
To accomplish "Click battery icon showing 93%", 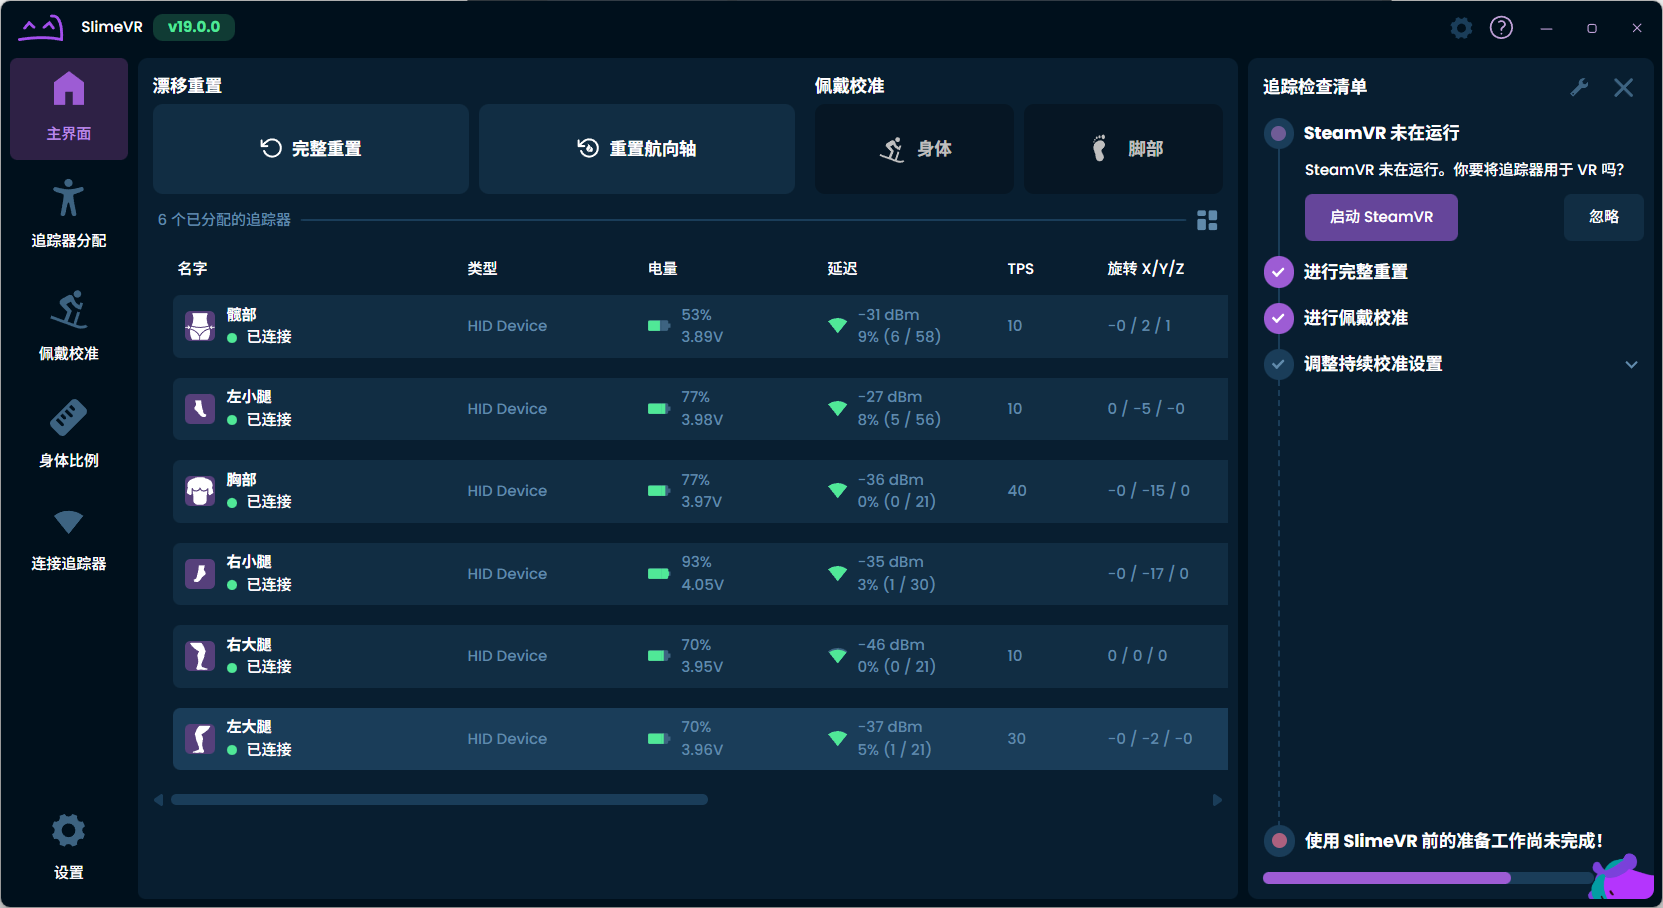I will click(x=658, y=574).
